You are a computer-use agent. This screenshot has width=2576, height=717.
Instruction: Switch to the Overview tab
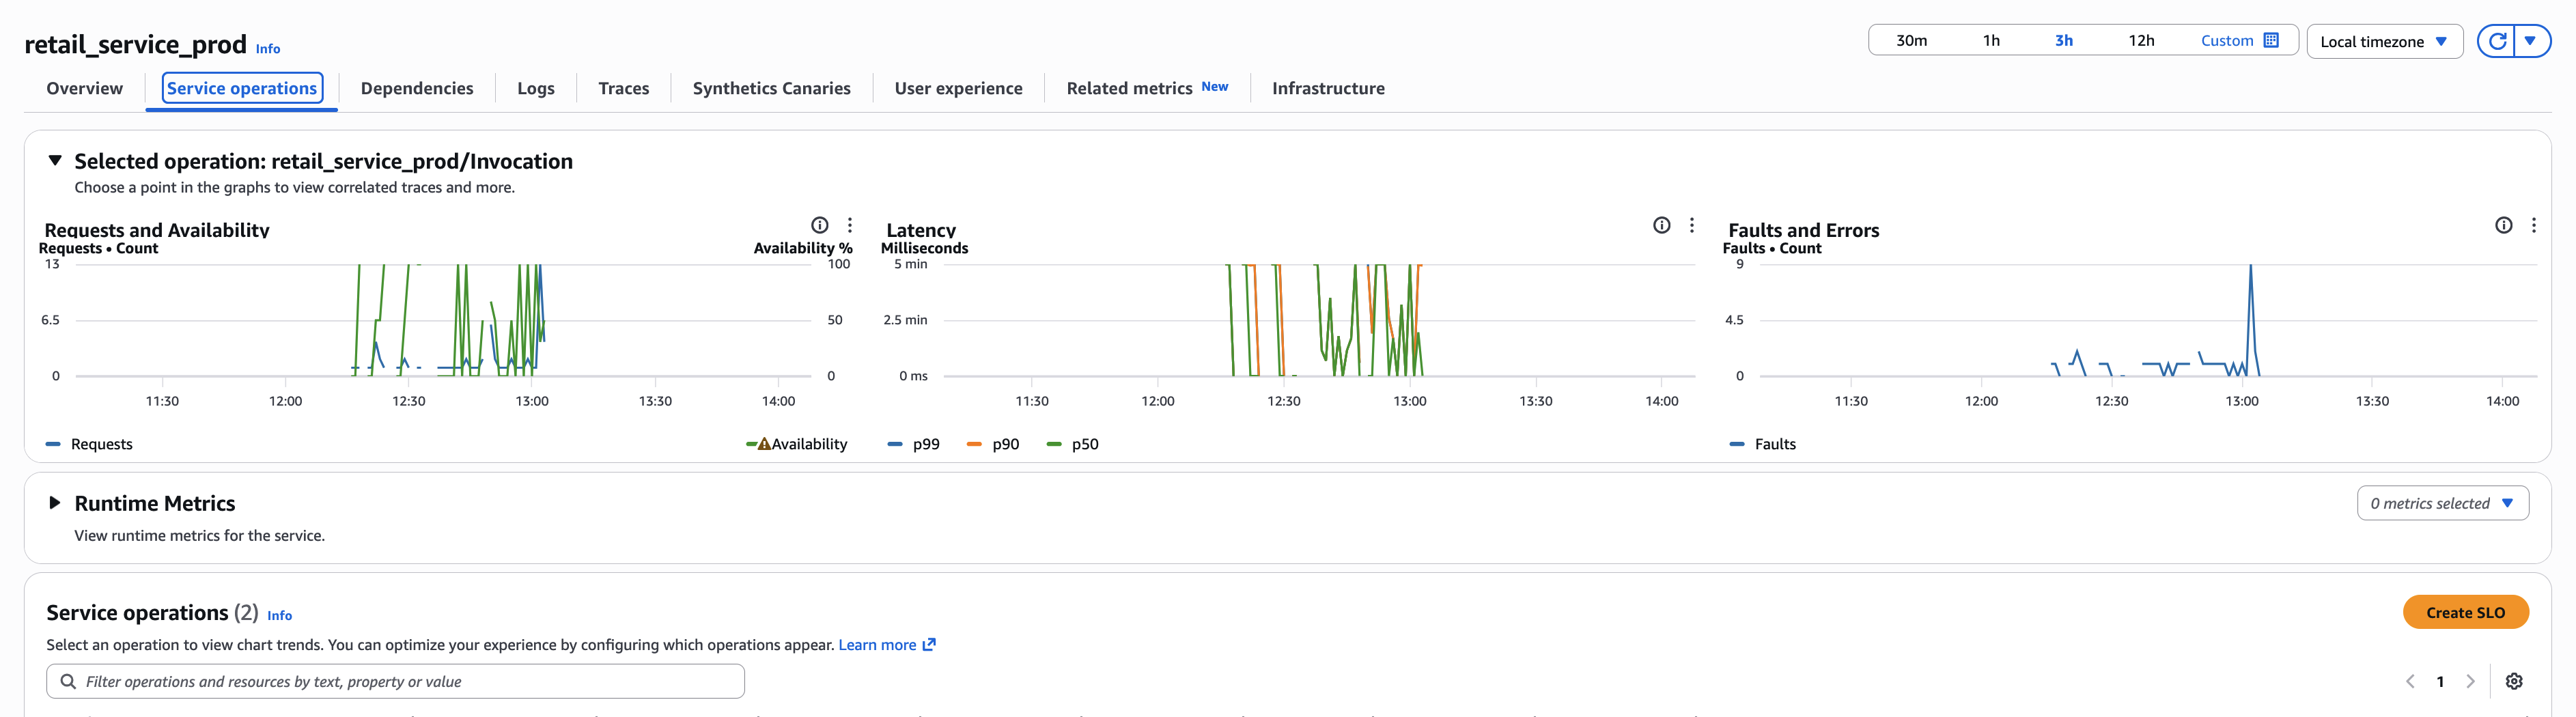pos(85,88)
